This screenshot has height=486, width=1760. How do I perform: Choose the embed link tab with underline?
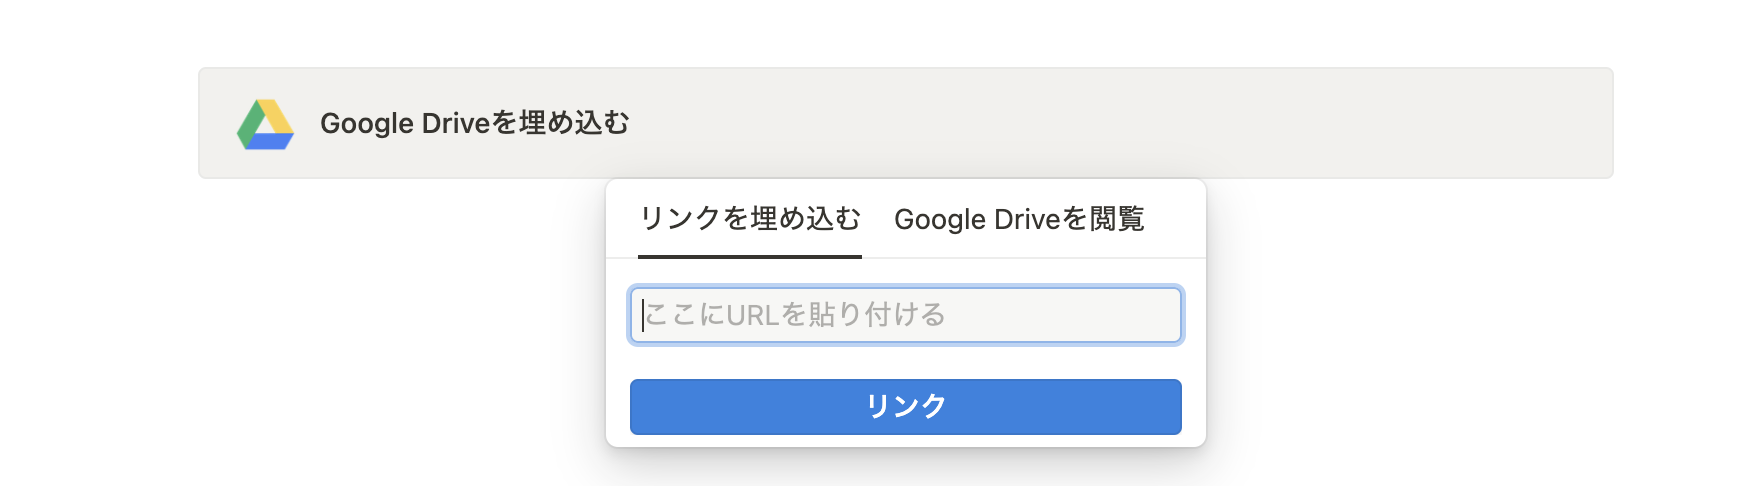pyautogui.click(x=750, y=219)
